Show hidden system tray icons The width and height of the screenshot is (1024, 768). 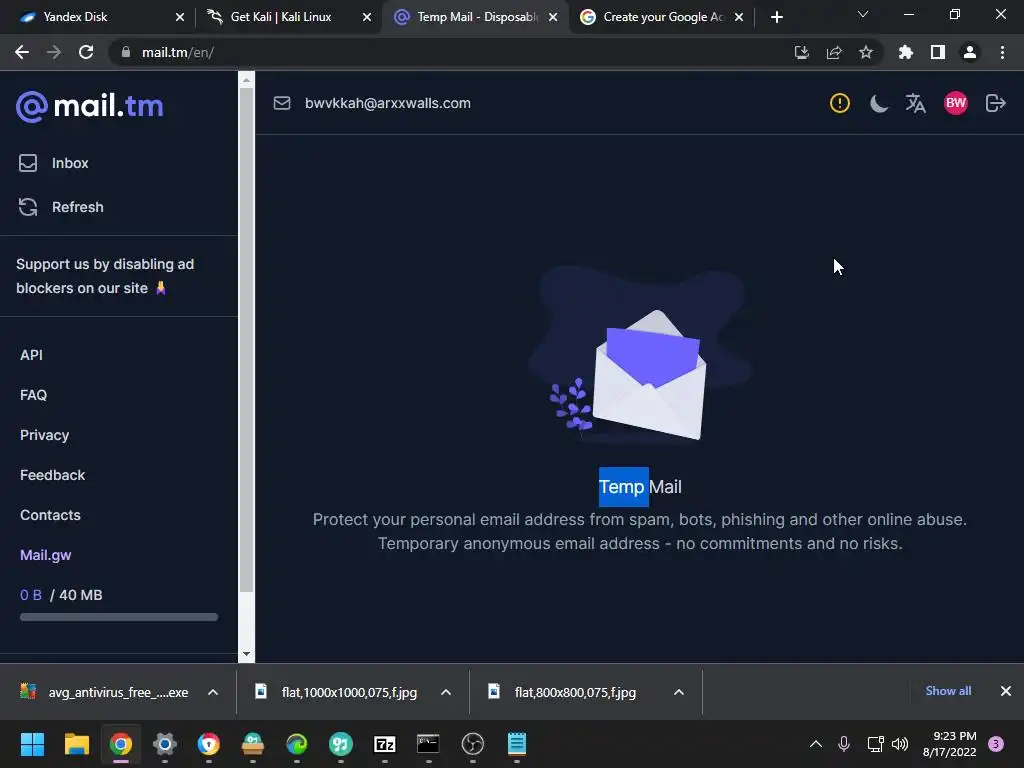tap(816, 744)
